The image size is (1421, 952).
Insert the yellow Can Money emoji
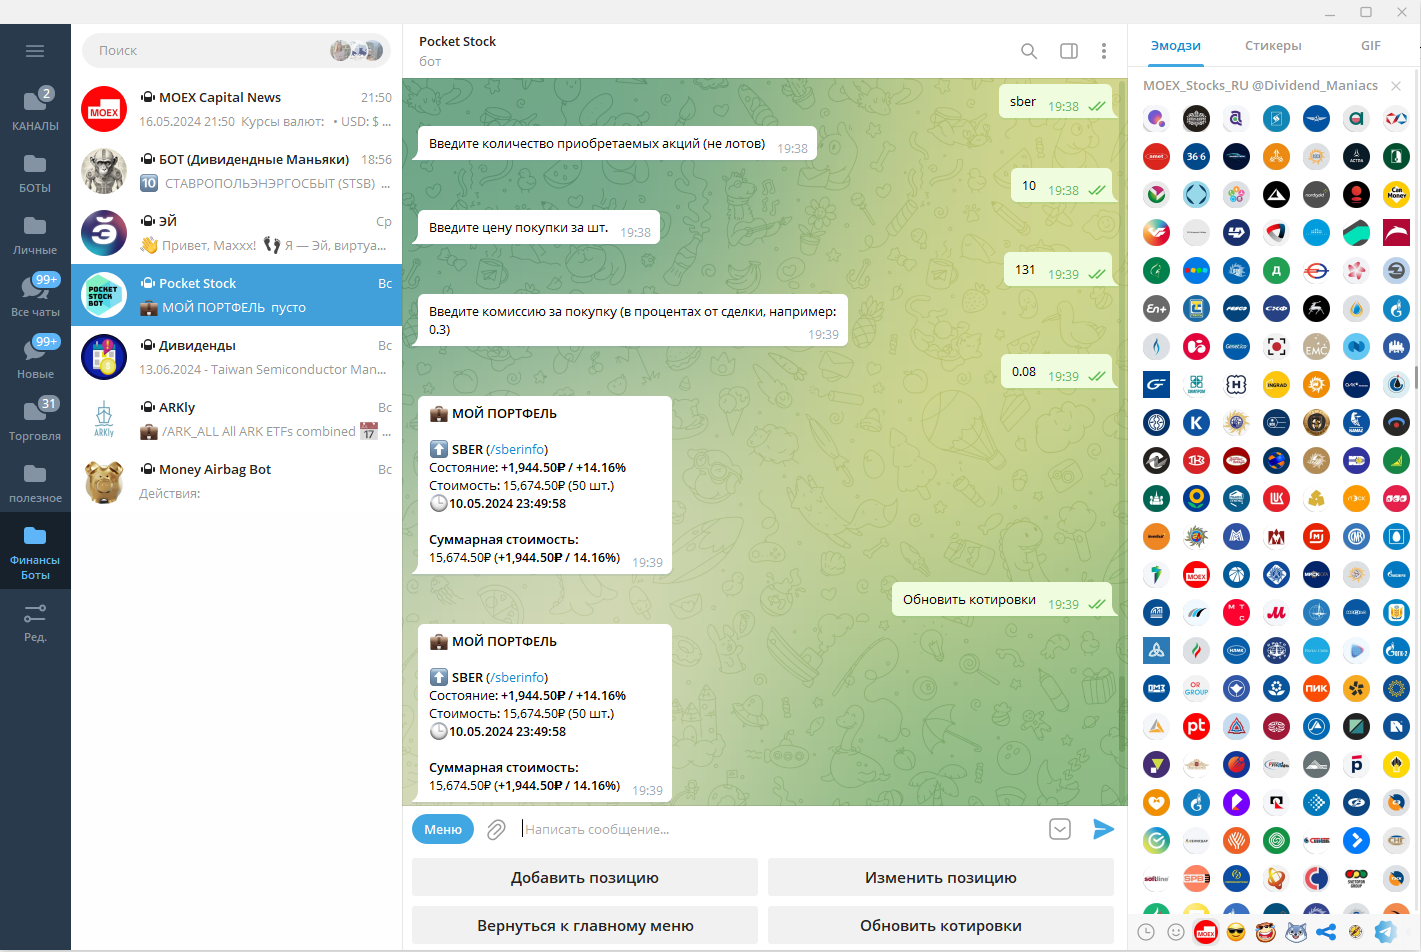click(x=1396, y=194)
